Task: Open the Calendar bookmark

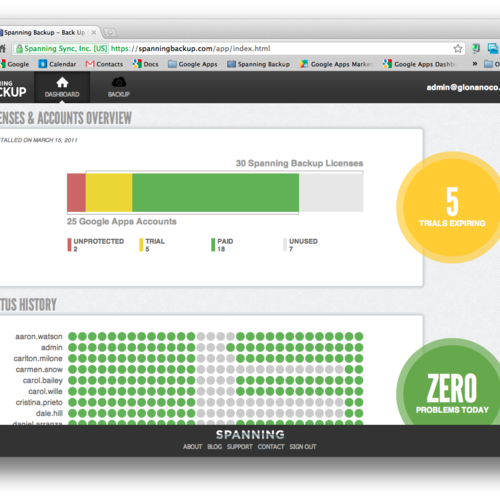Action: (x=57, y=64)
